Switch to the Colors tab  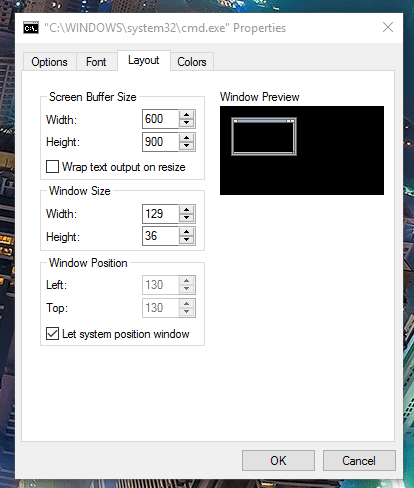(192, 62)
